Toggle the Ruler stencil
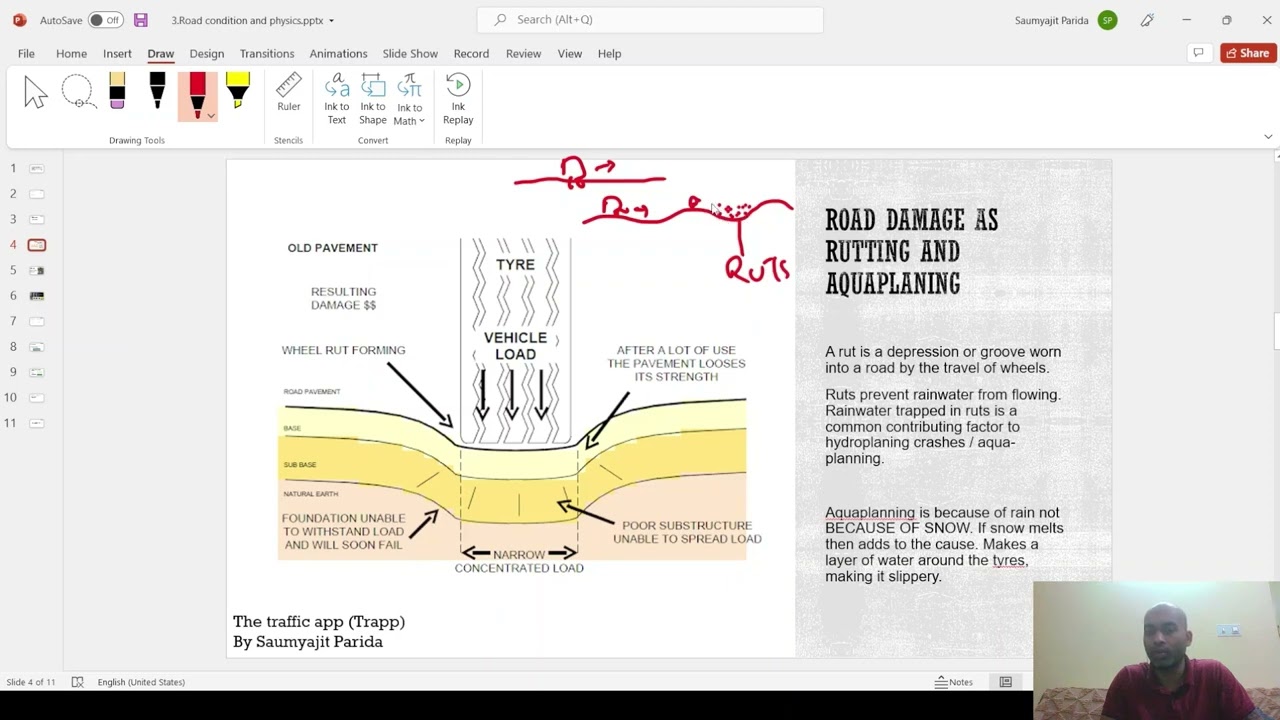 point(288,93)
